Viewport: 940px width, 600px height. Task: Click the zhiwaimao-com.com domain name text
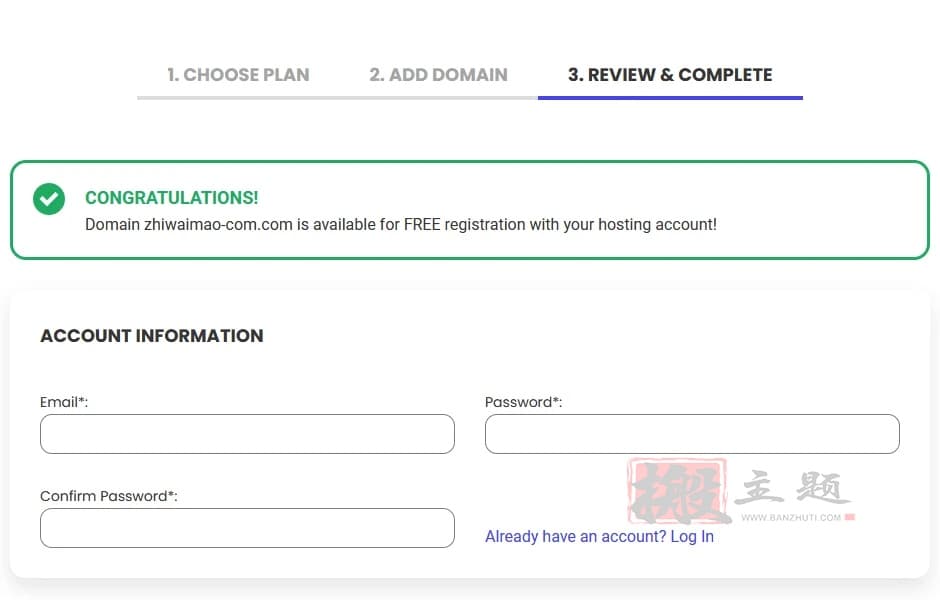[x=218, y=225]
